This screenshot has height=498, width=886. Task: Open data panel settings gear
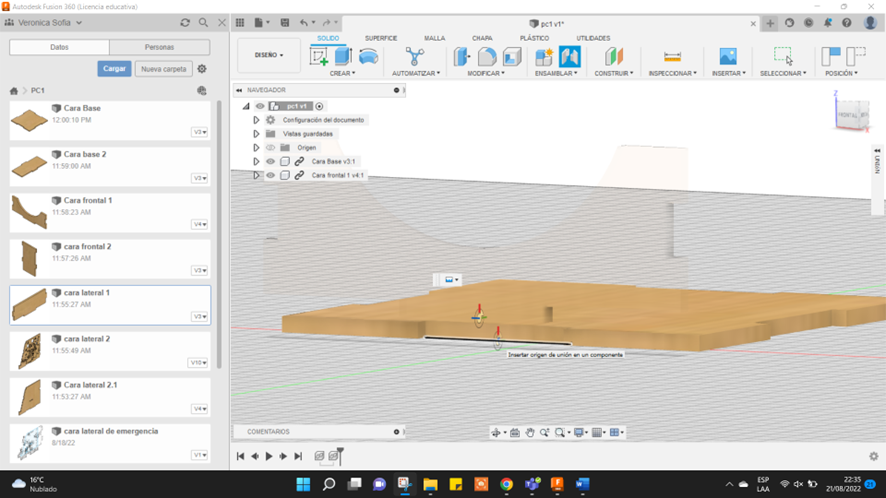tap(202, 69)
